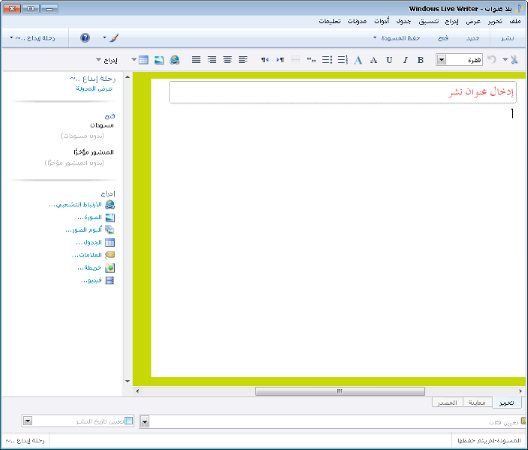Click the justify text alignment icon
This screenshot has height=450, width=528.
pos(196,60)
